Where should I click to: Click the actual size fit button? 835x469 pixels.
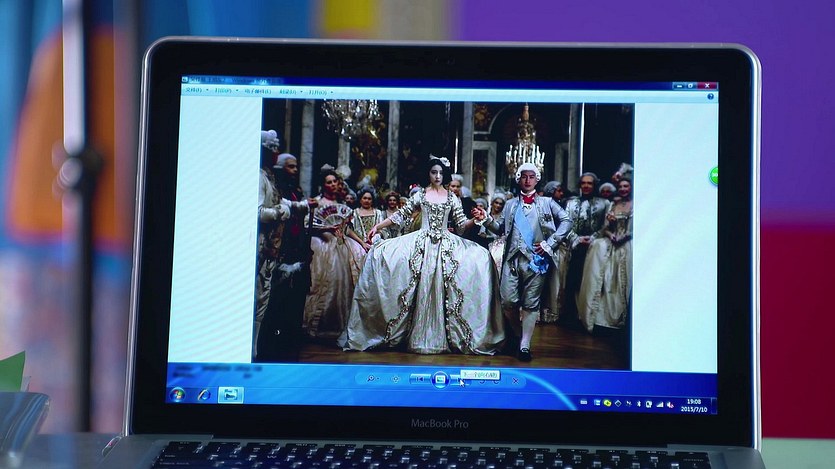(x=395, y=378)
